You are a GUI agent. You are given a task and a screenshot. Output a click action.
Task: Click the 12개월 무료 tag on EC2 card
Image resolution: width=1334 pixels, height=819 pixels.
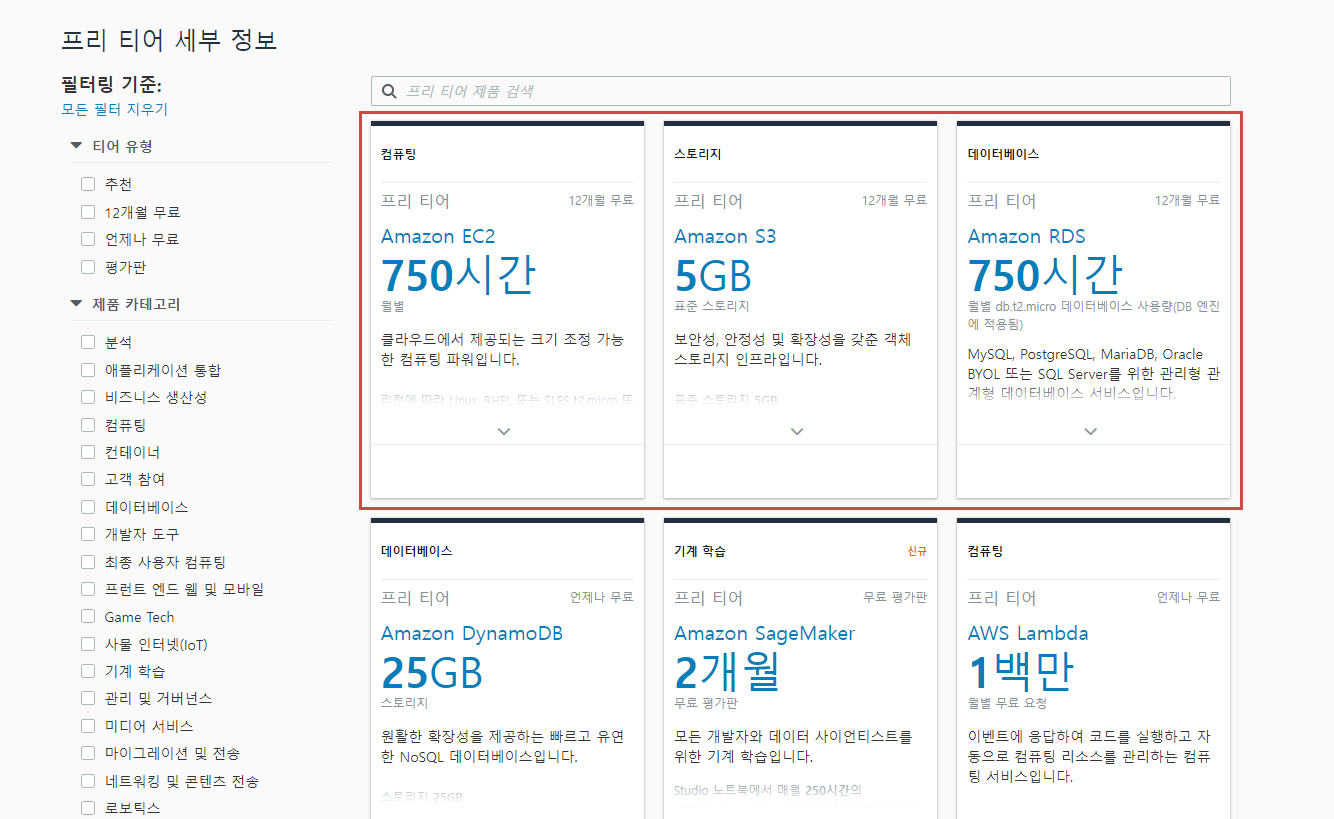coord(601,200)
